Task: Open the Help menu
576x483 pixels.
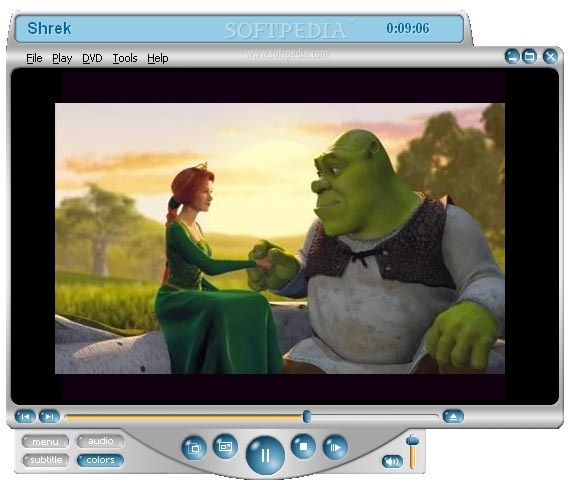Action: coord(158,58)
